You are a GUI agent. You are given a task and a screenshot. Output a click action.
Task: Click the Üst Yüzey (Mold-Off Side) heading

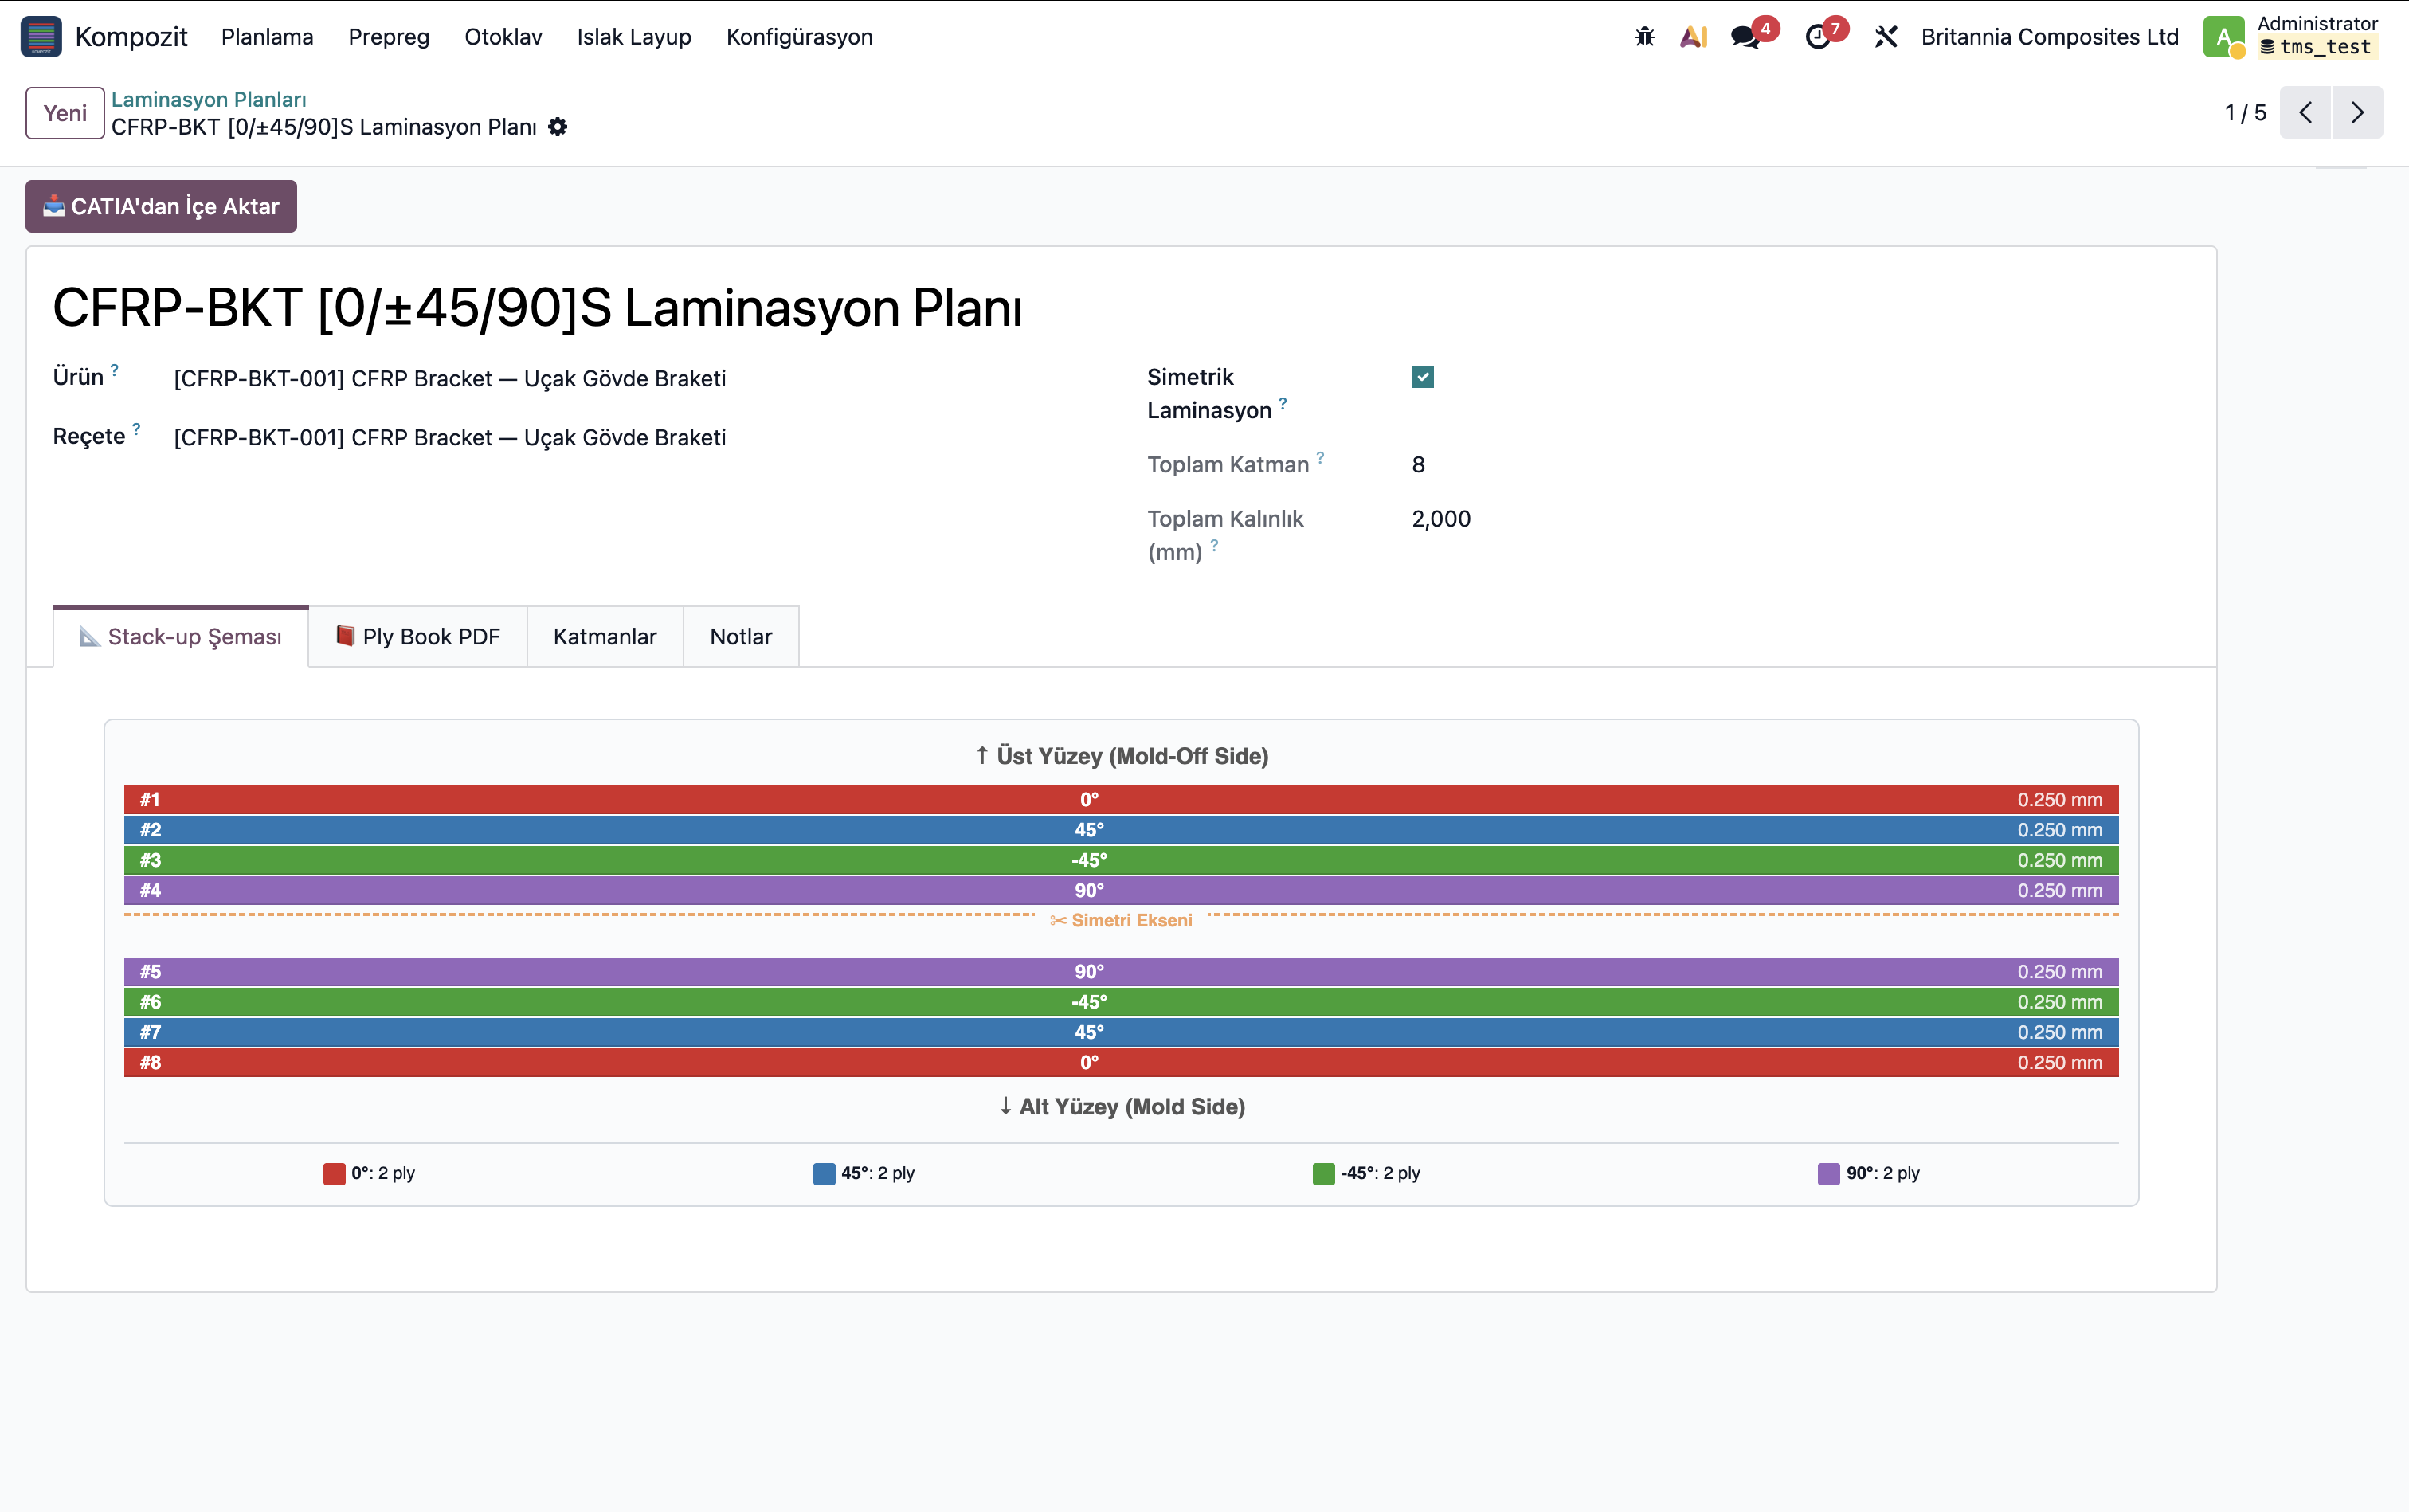click(x=1121, y=756)
